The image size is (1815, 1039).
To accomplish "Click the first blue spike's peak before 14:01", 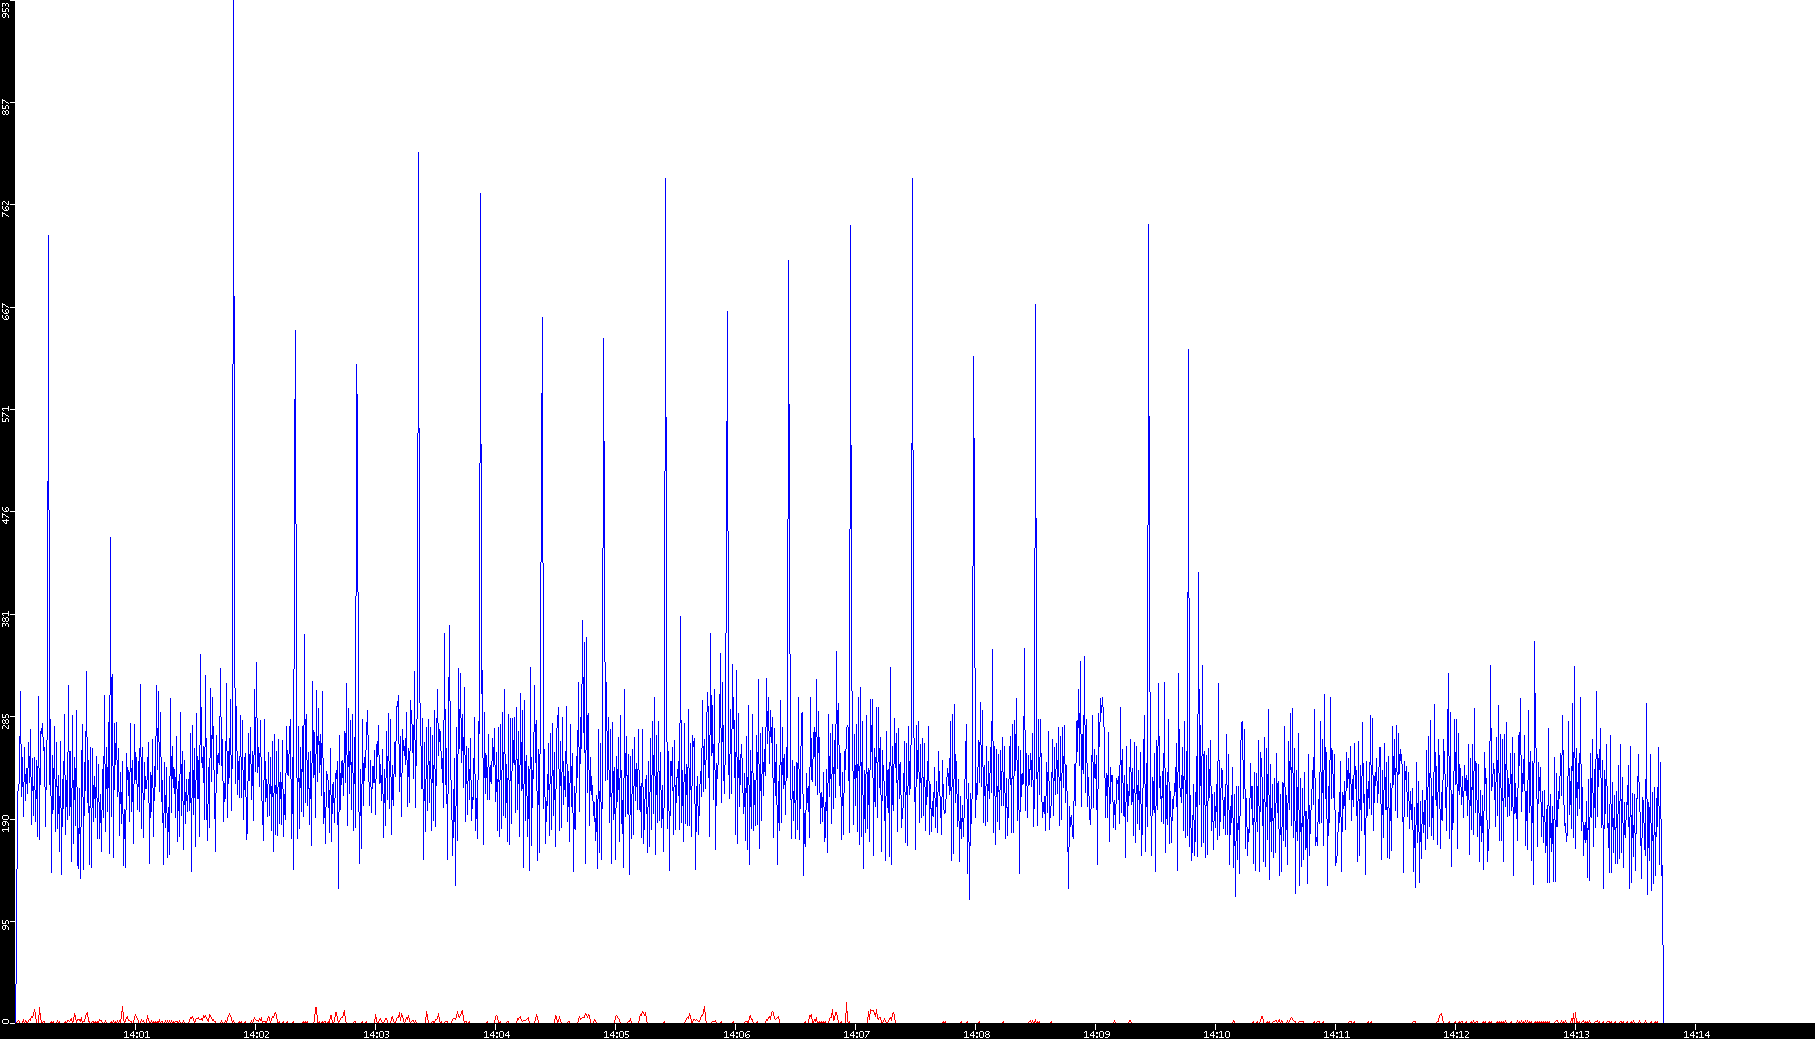I will click(x=48, y=237).
